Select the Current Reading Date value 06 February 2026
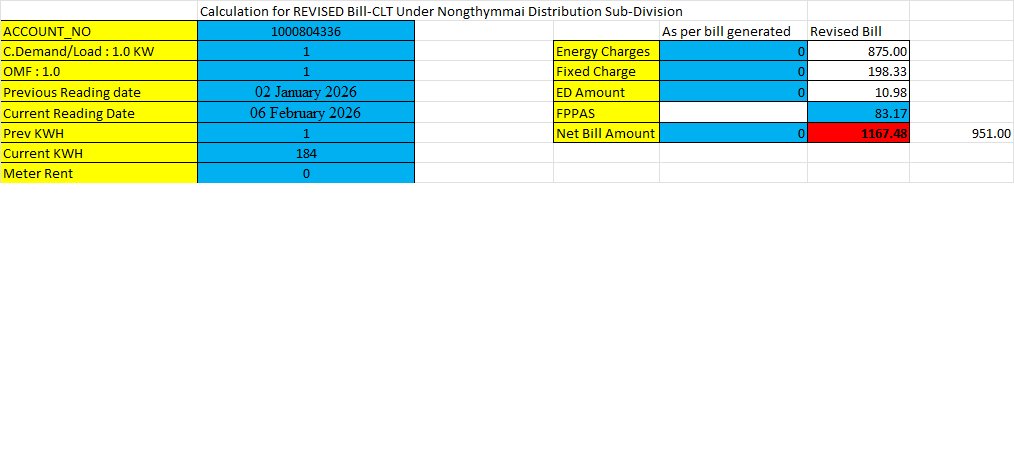The height and width of the screenshot is (460, 1014). (306, 113)
